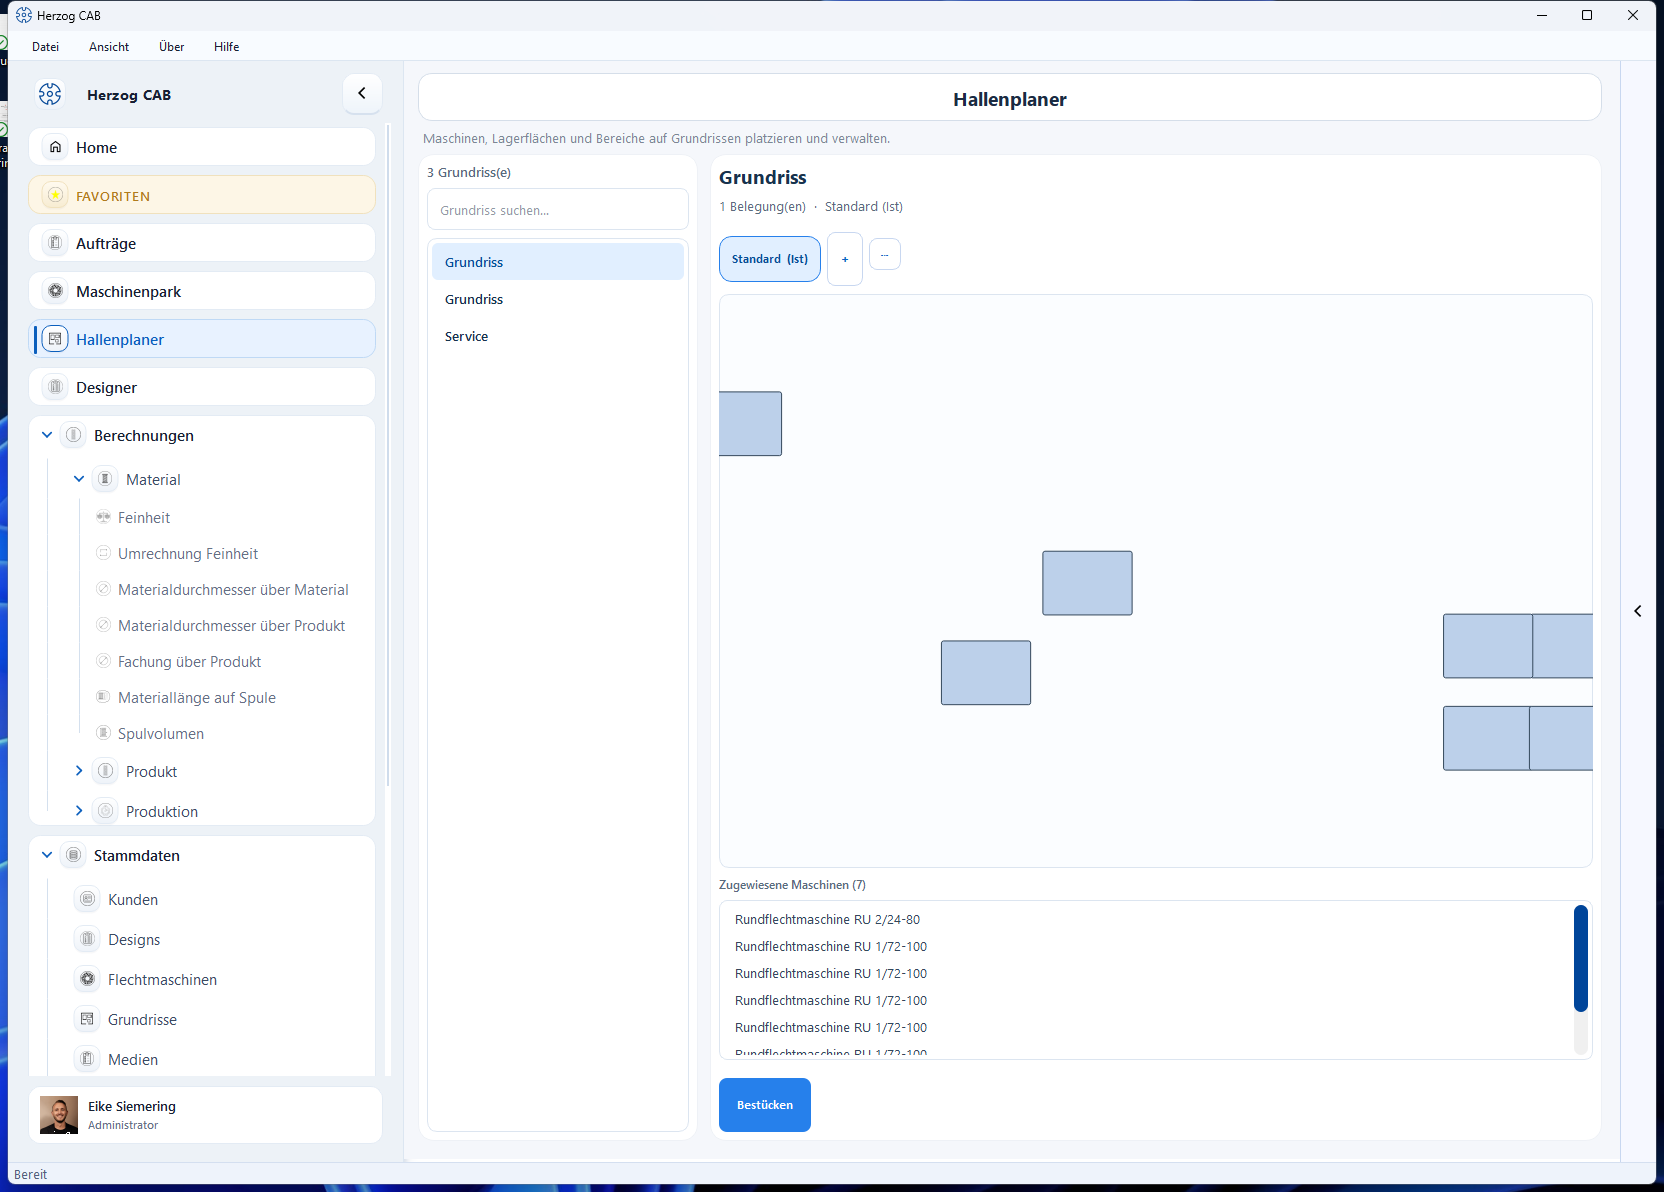1664x1192 pixels.
Task: Select the Standard (Ist) layout tab
Action: pos(770,259)
